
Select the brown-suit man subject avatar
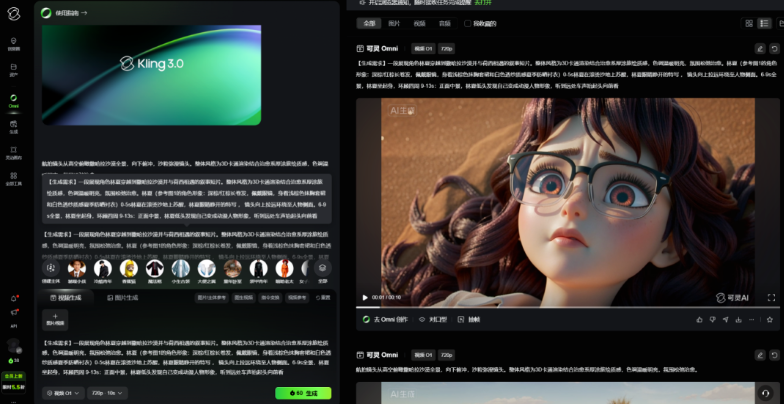pyautogui.click(x=76, y=268)
